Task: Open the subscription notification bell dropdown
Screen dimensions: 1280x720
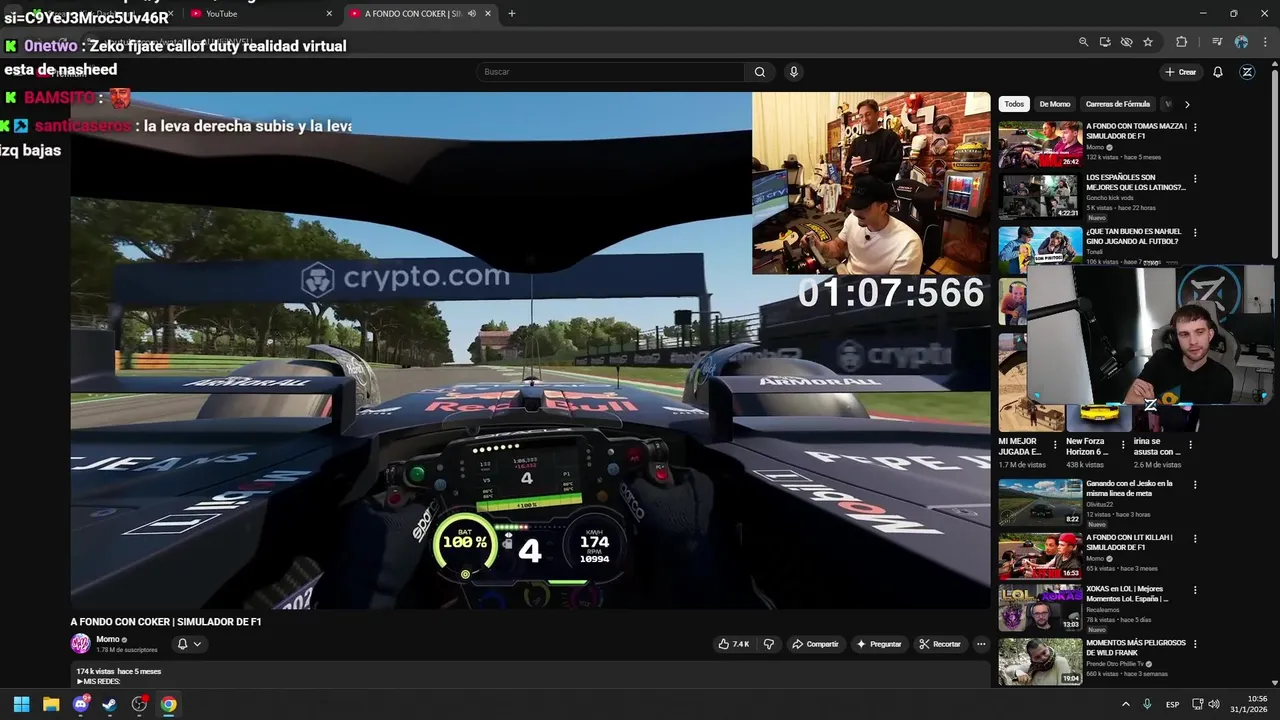Action: click(x=189, y=644)
